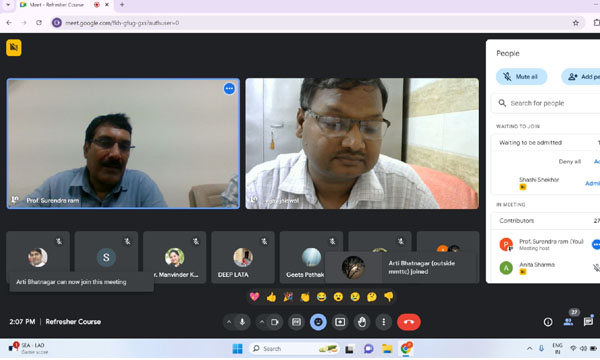Toggle the microphone on or off
Image resolution: width=600 pixels, height=360 pixels.
242,322
